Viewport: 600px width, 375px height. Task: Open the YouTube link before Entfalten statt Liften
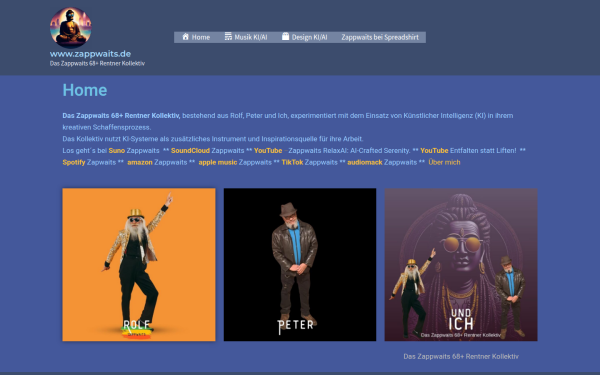pyautogui.click(x=434, y=151)
